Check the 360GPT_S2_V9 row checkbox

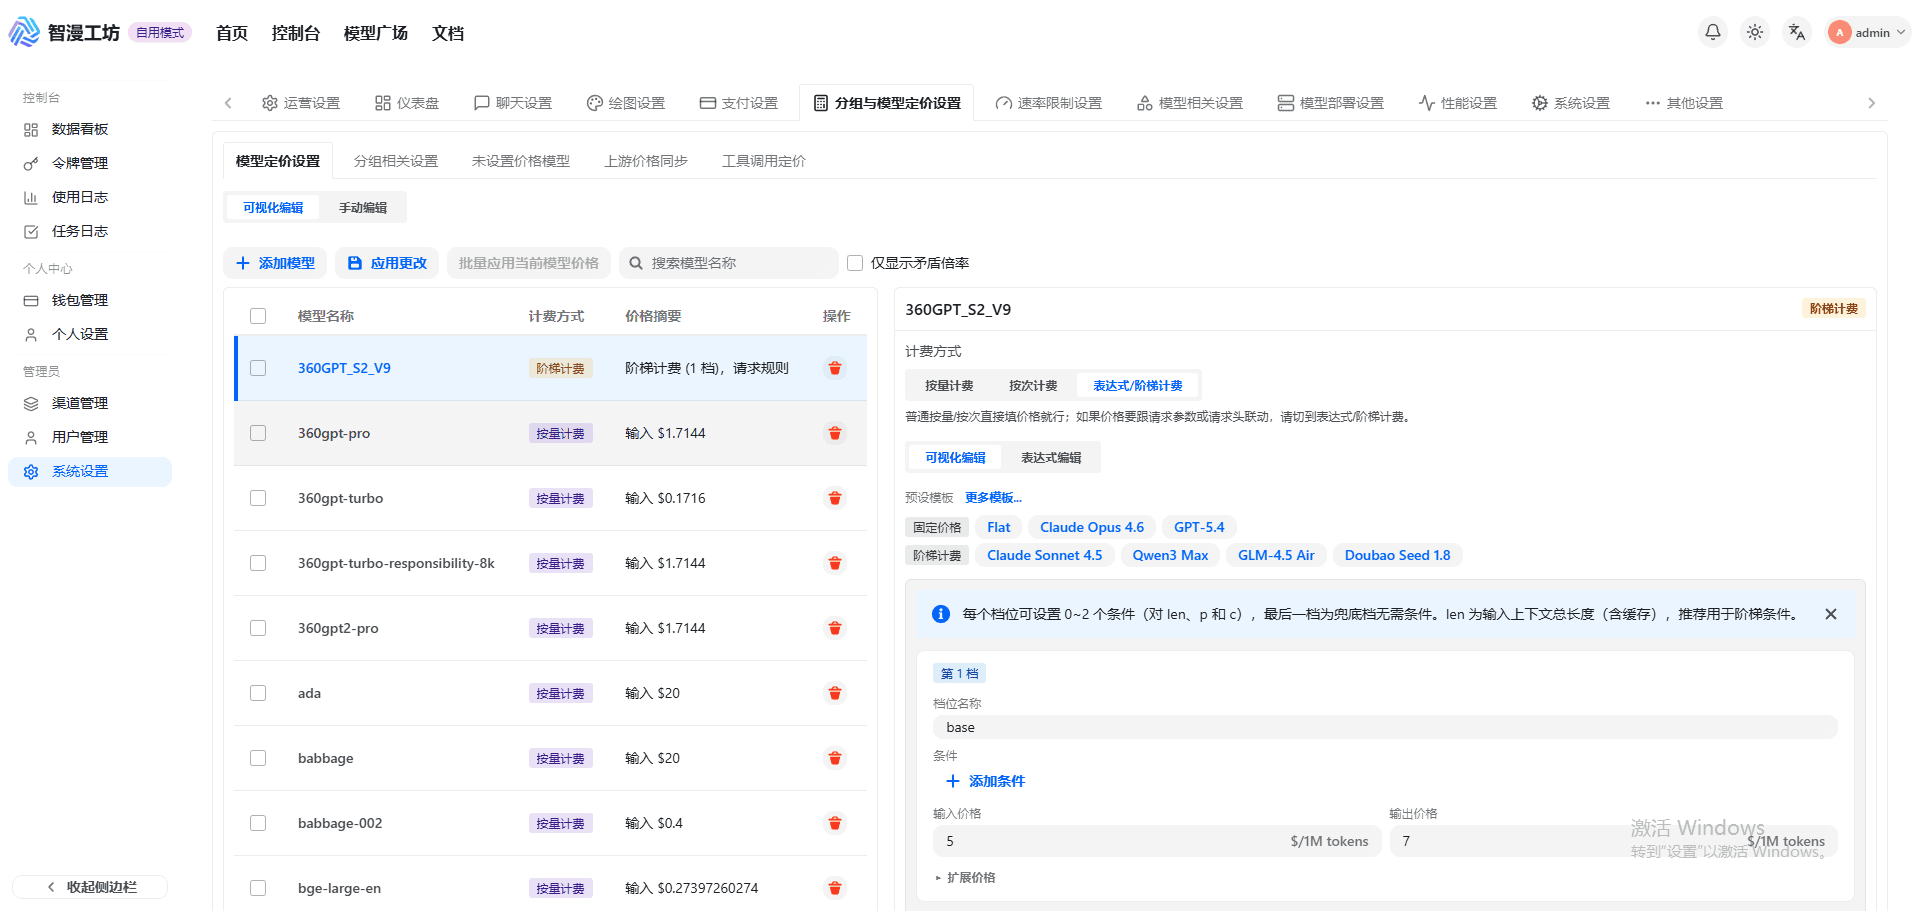pyautogui.click(x=258, y=368)
